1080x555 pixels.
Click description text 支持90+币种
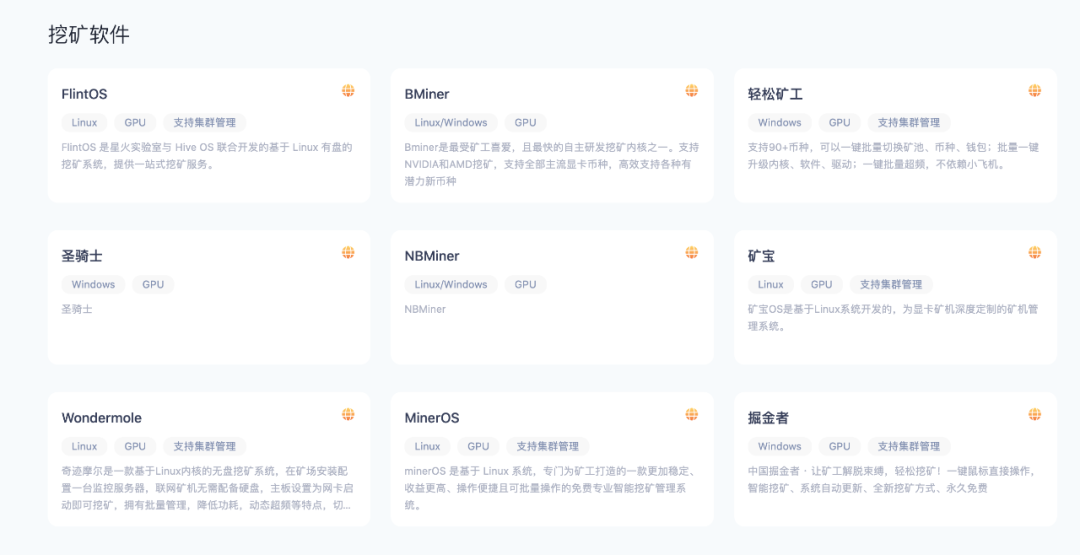click(x=893, y=156)
